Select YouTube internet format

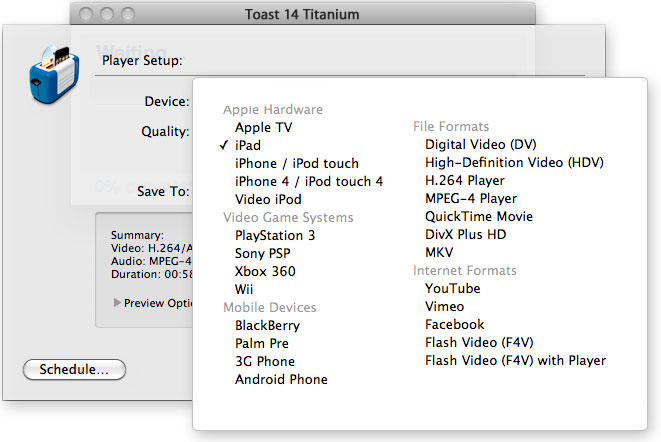coord(452,288)
